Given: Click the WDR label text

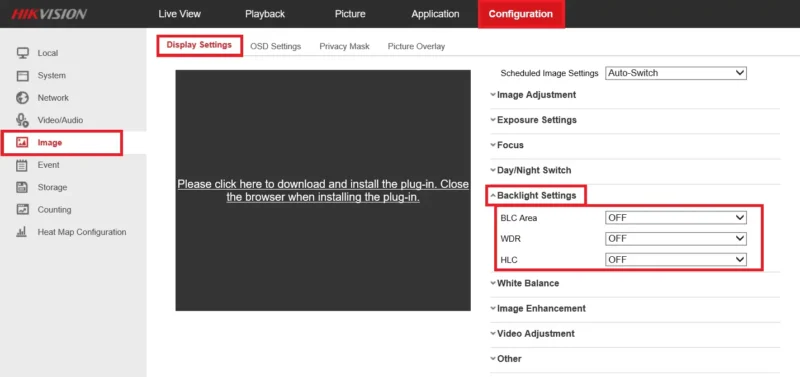Looking at the screenshot, I should [x=510, y=239].
